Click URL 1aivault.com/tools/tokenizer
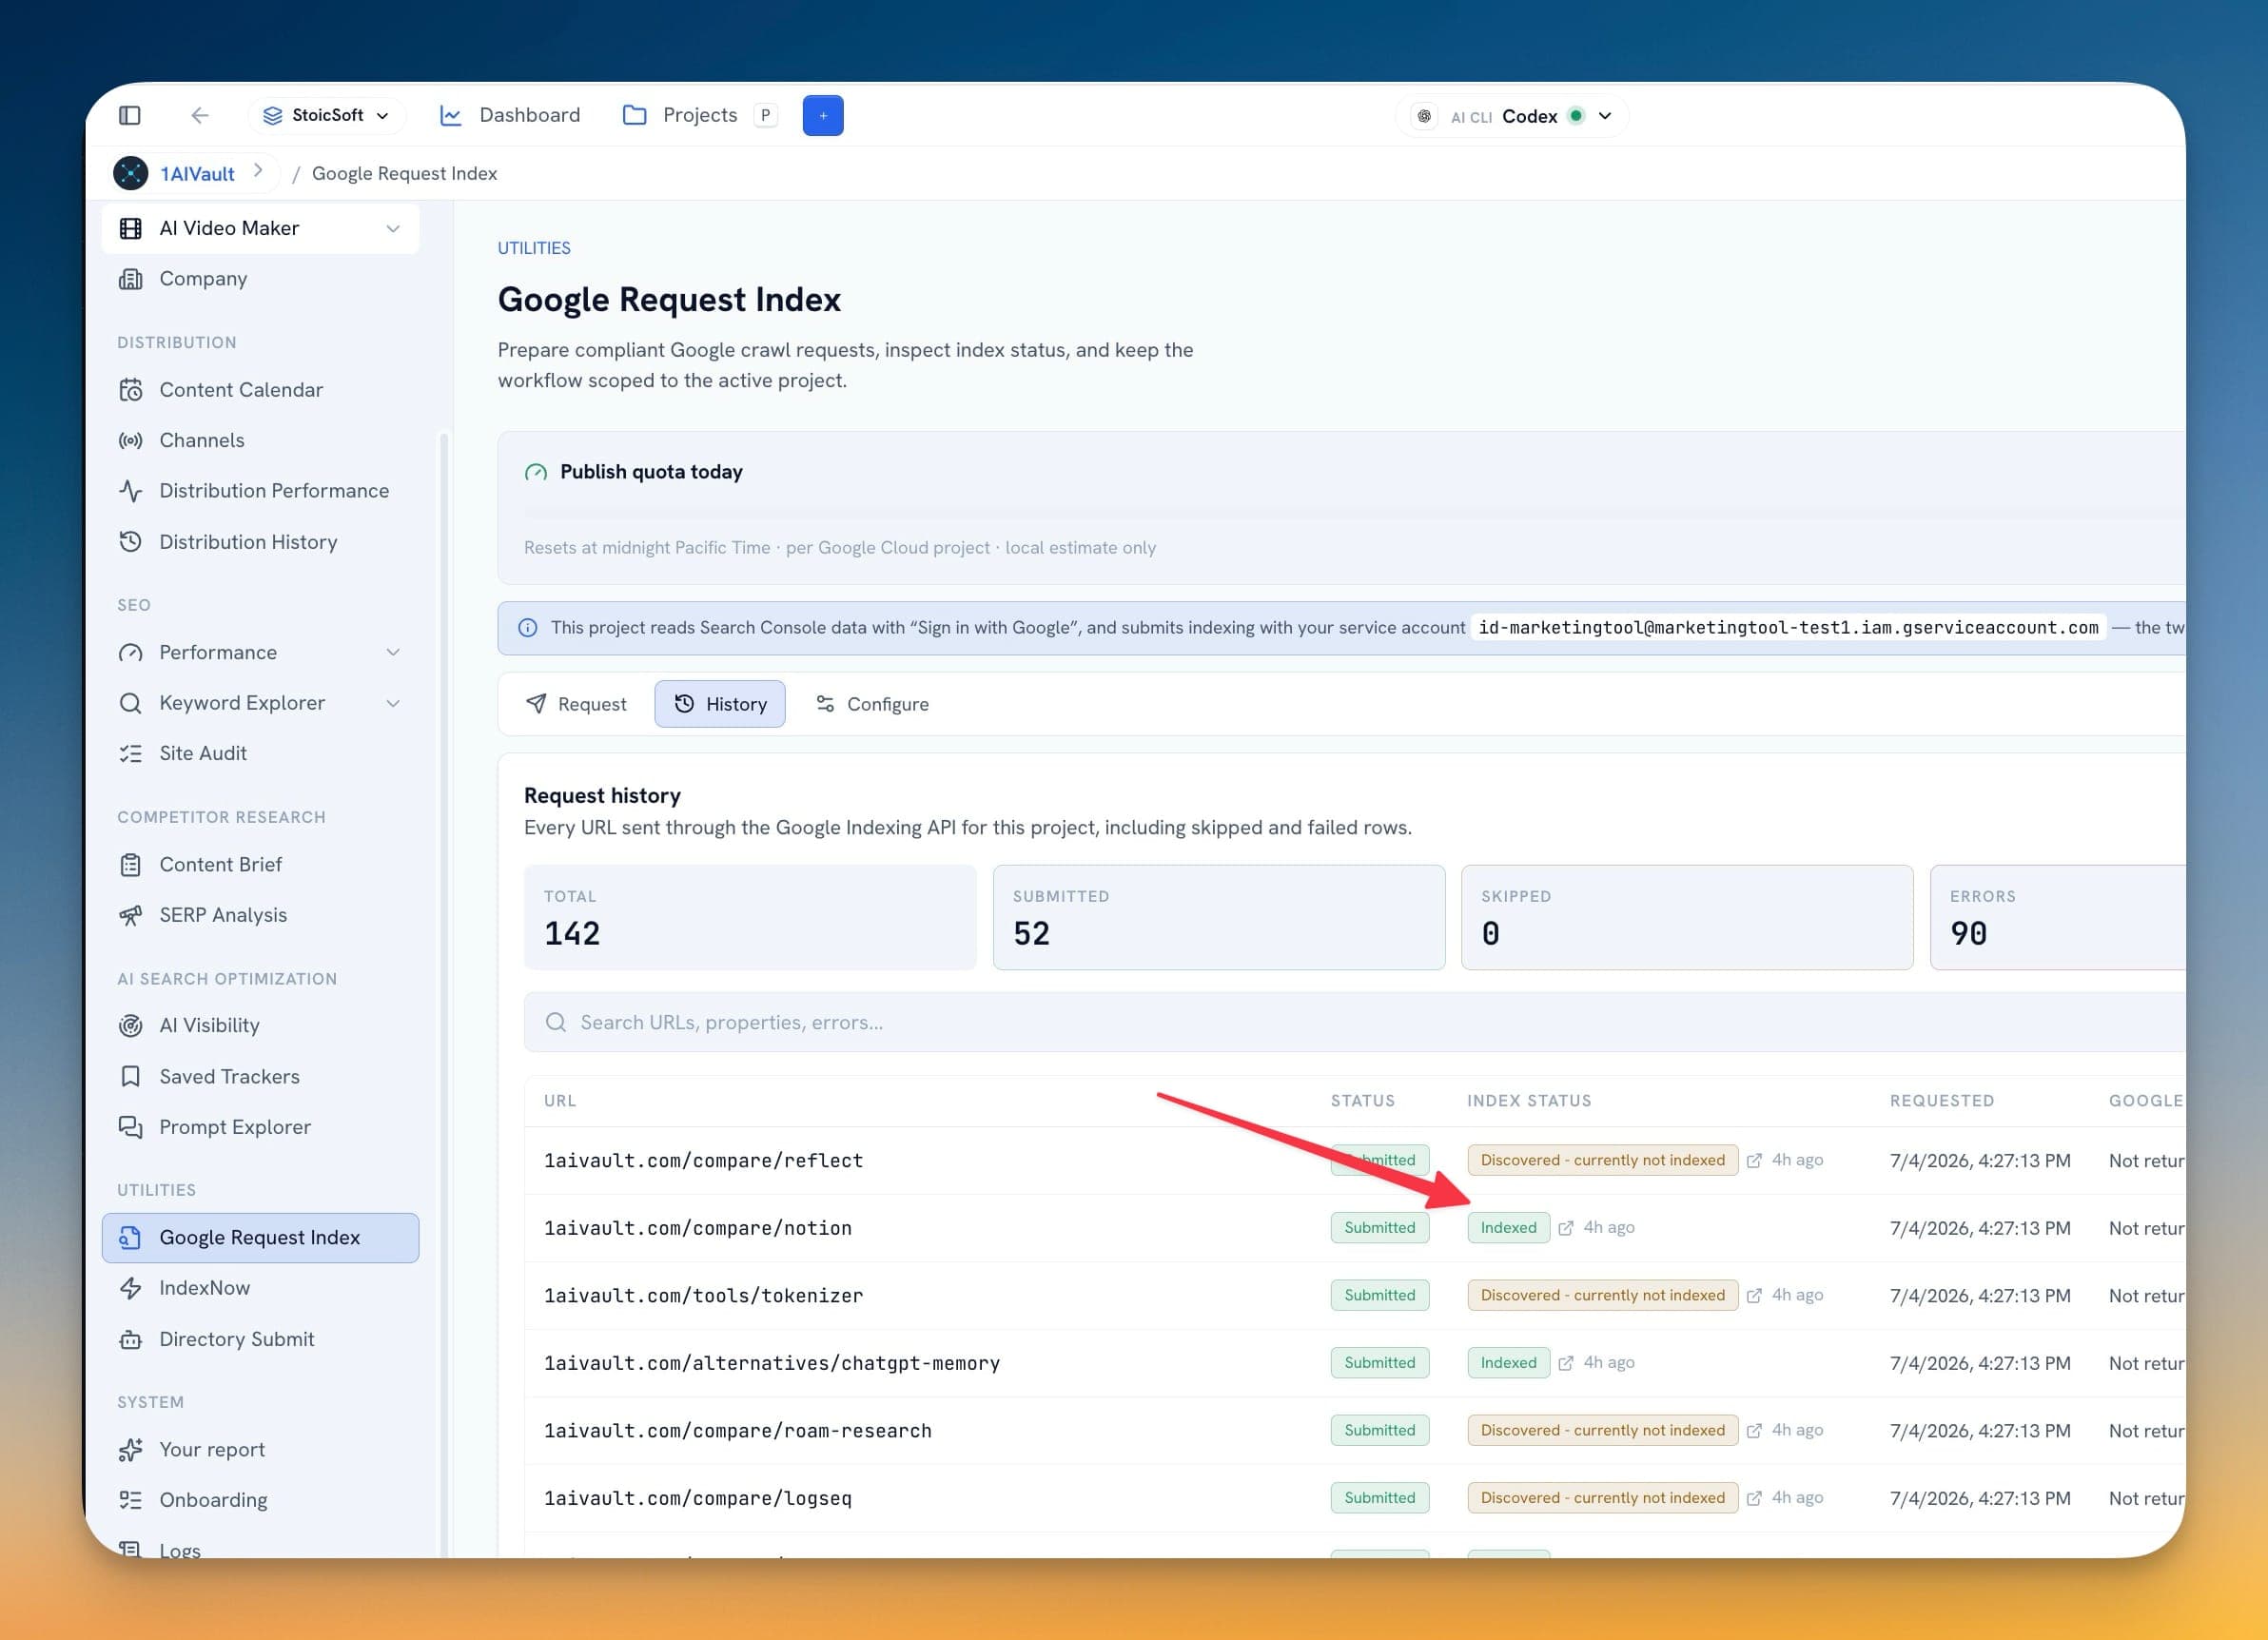 703,1295
